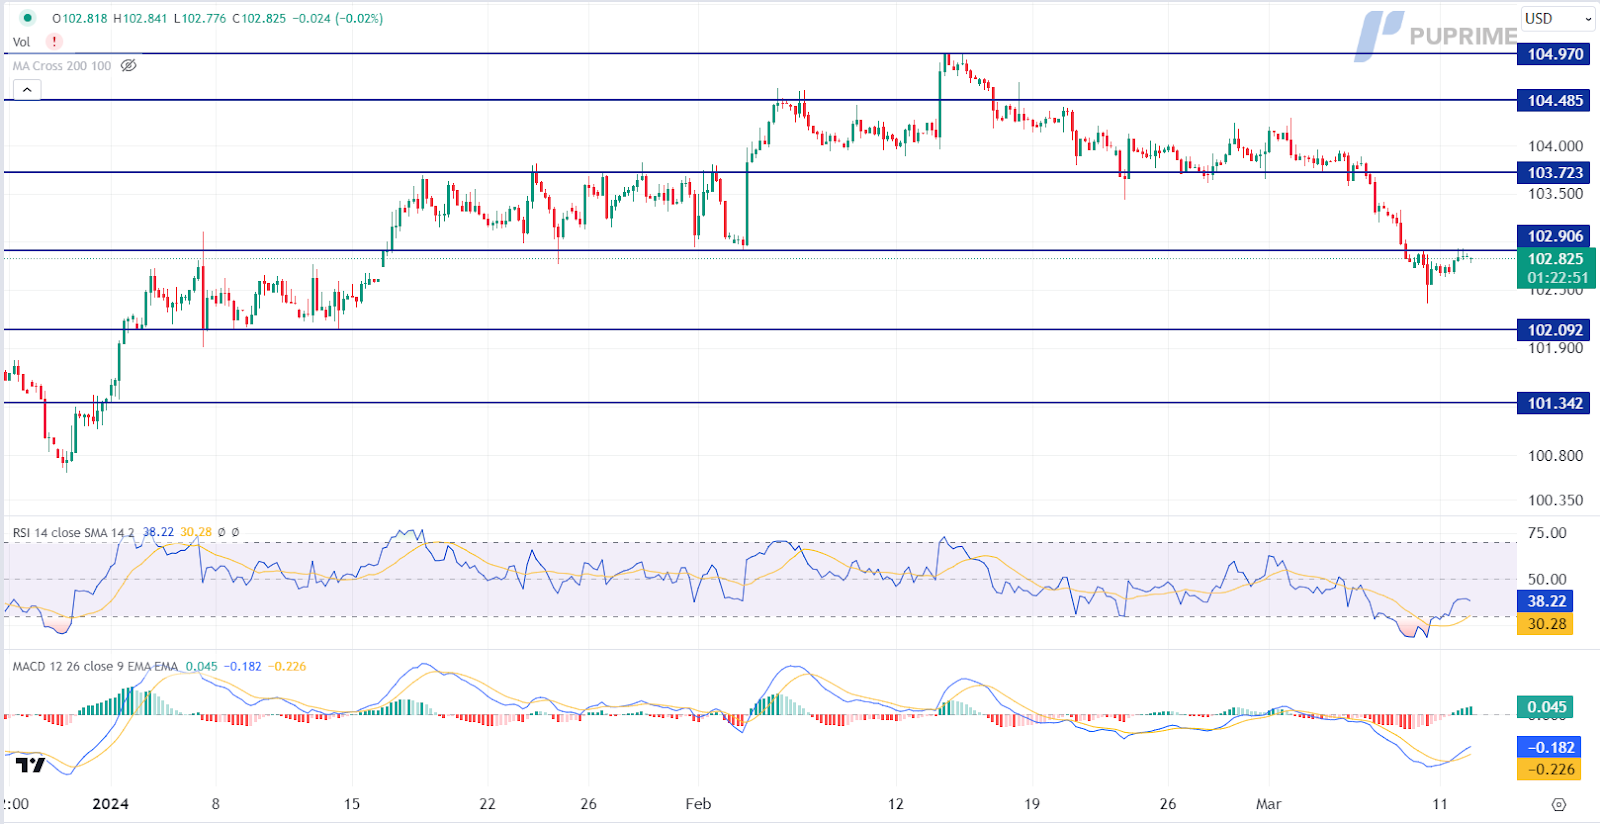Viewport: 1600px width, 824px height.
Task: Click the change value −0.024 (−0.02%)
Action: point(336,18)
